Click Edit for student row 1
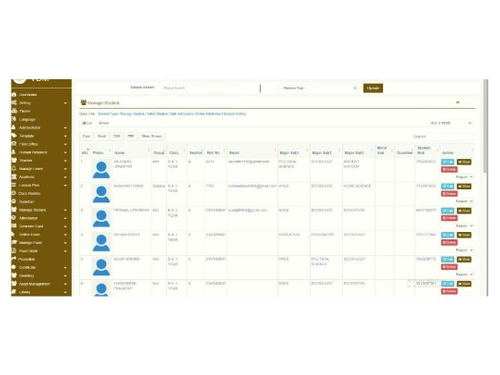This screenshot has height=375, width=500. click(448, 162)
